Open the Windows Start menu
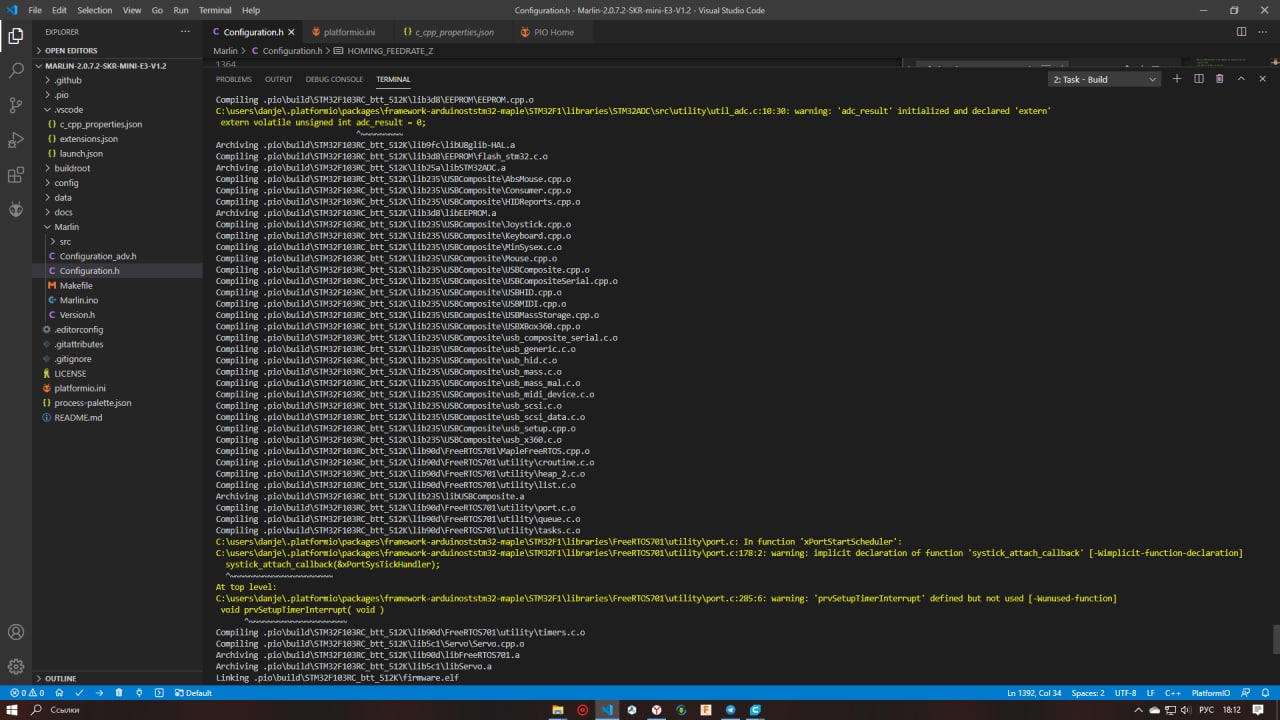Image resolution: width=1280 pixels, height=720 pixels. tap(11, 709)
